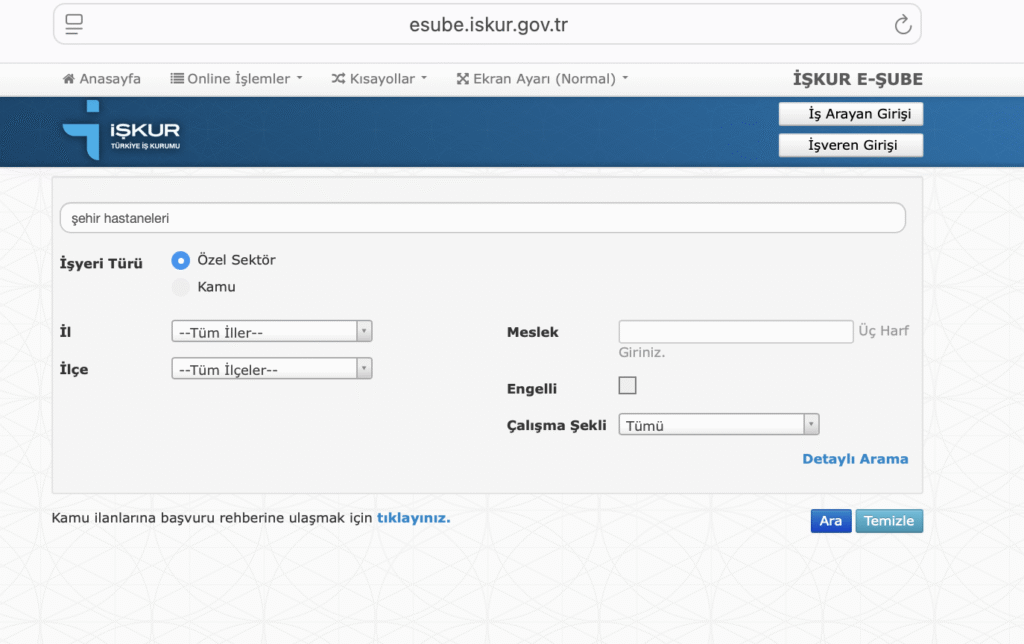Image resolution: width=1024 pixels, height=644 pixels.
Task: Click the İŞKUR logo
Action: pyautogui.click(x=121, y=131)
